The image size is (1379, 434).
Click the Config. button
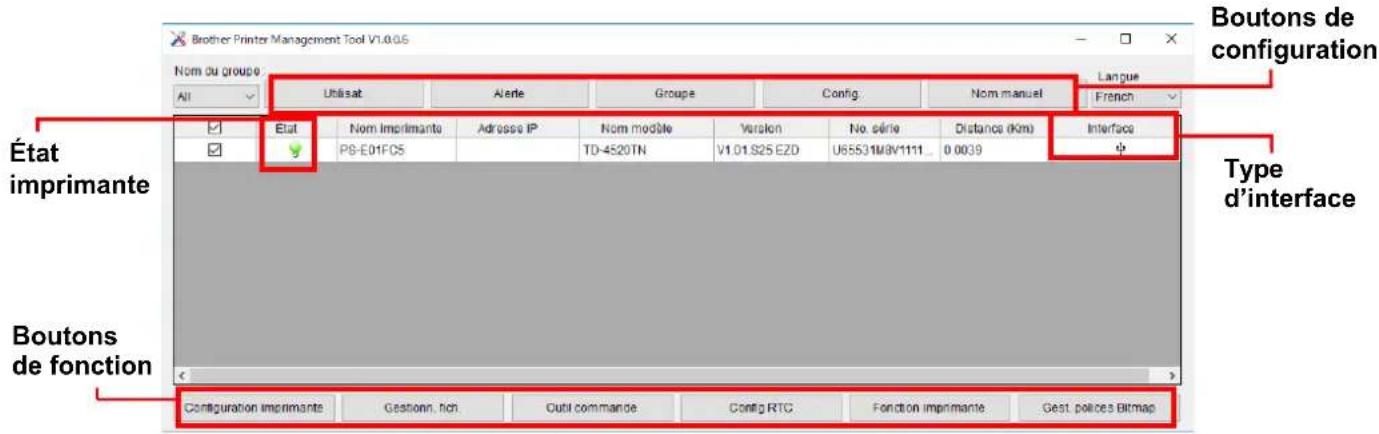point(841,94)
